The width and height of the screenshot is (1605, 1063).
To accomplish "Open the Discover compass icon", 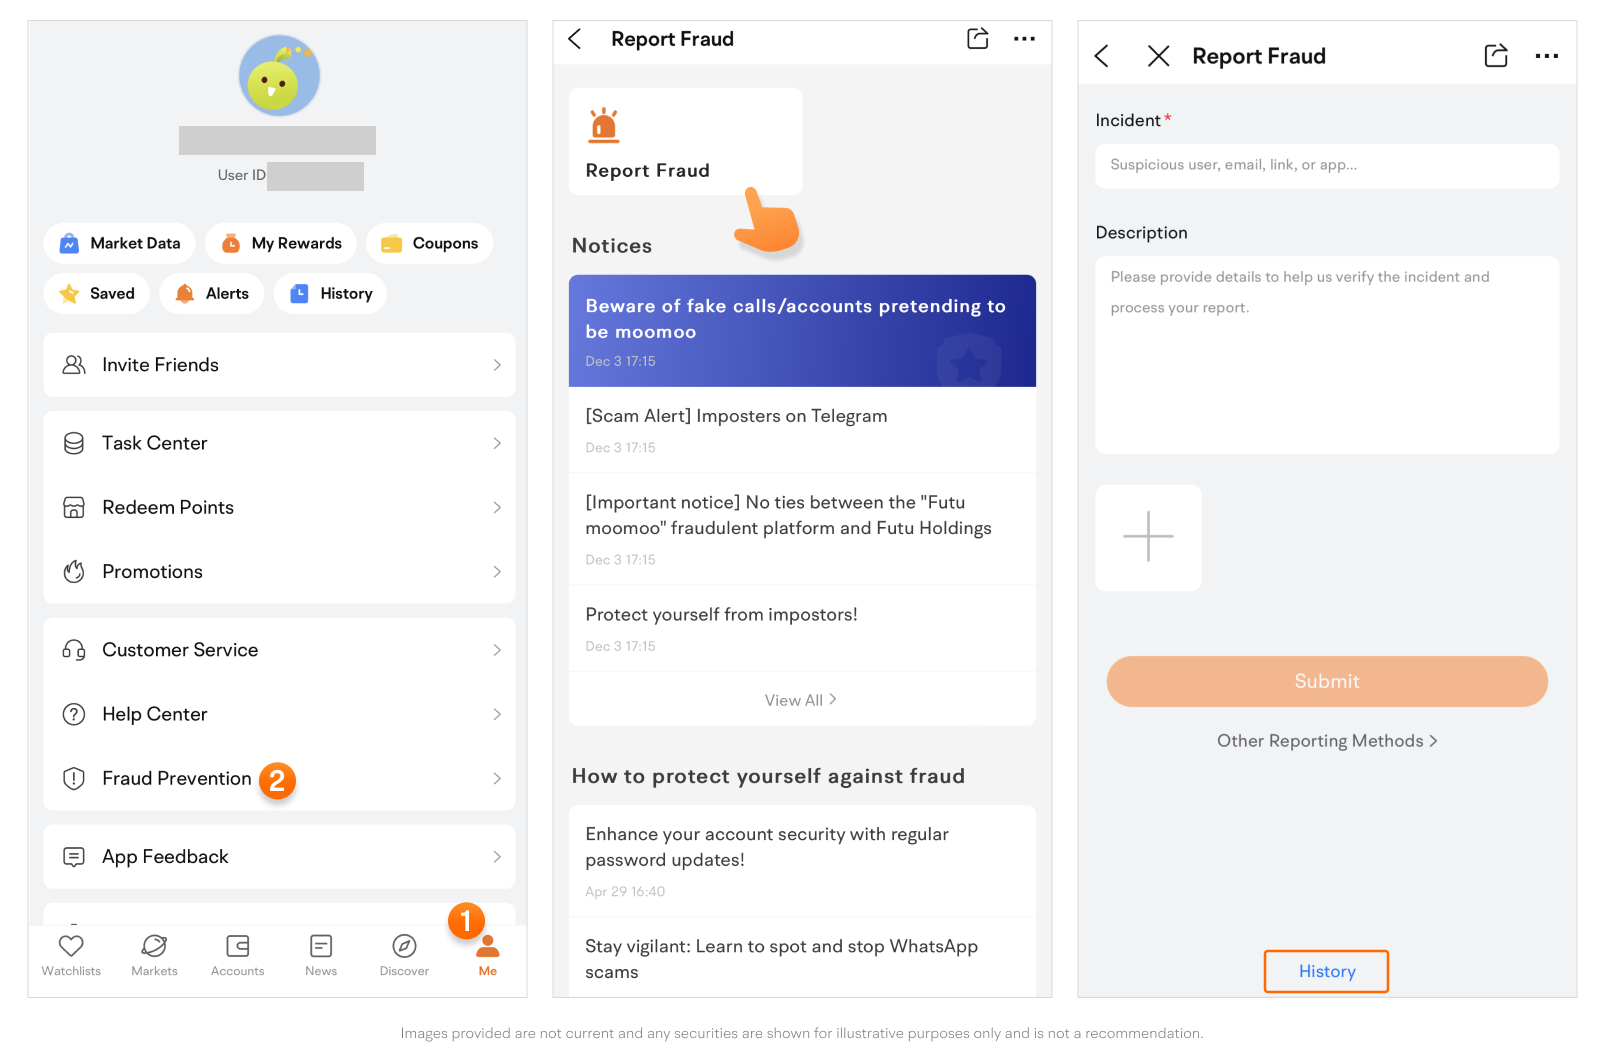I will pos(404,945).
